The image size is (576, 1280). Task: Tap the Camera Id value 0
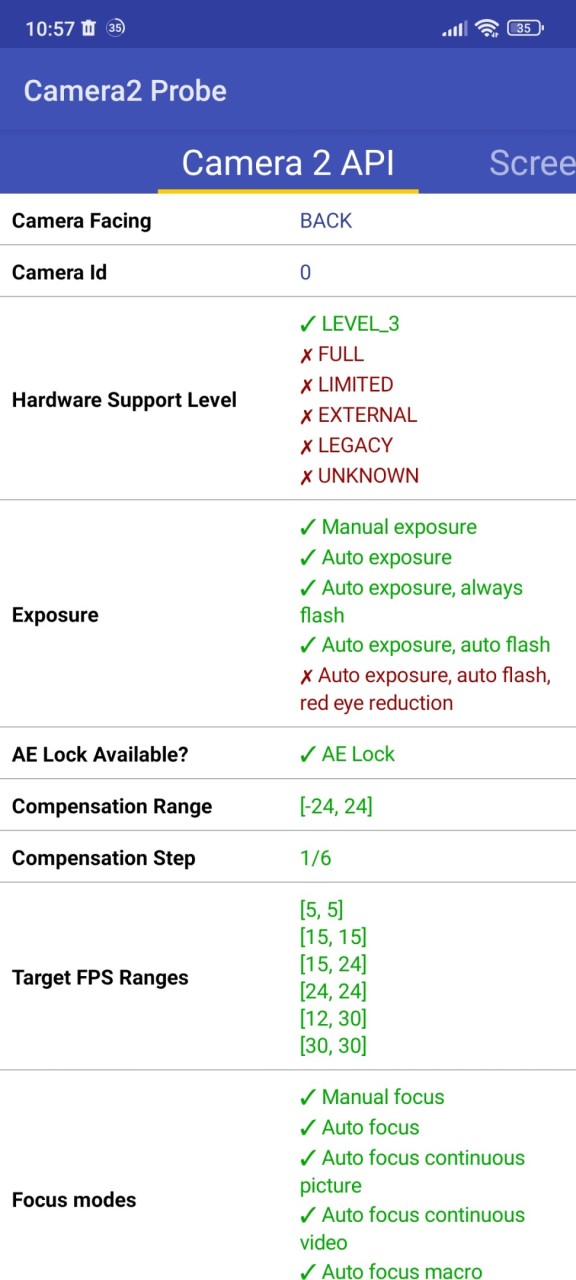click(305, 272)
